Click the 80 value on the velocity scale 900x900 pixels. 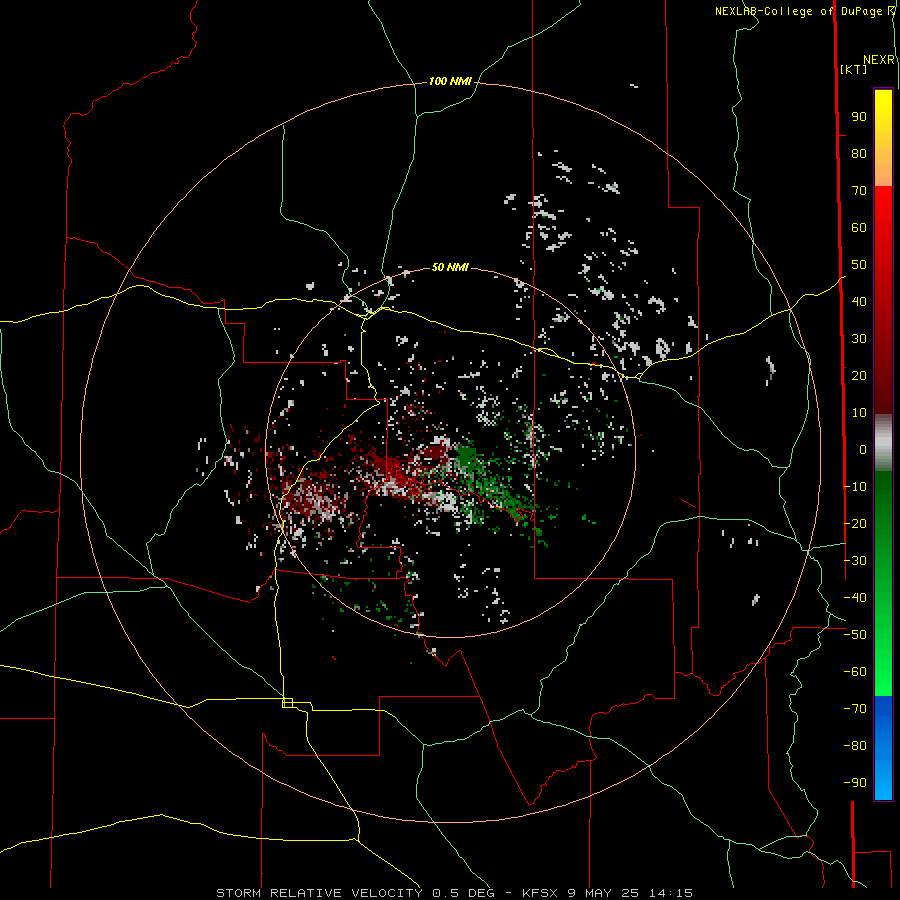point(859,154)
